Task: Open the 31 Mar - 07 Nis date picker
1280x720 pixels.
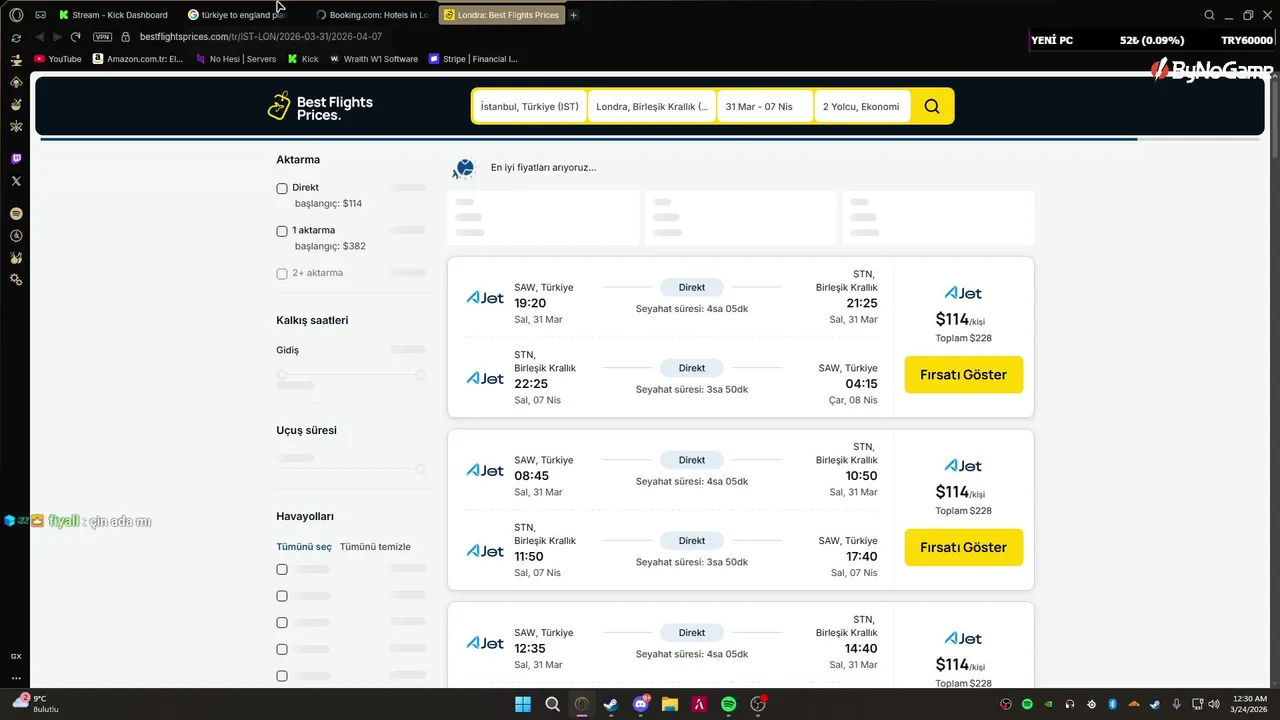Action: click(x=766, y=107)
